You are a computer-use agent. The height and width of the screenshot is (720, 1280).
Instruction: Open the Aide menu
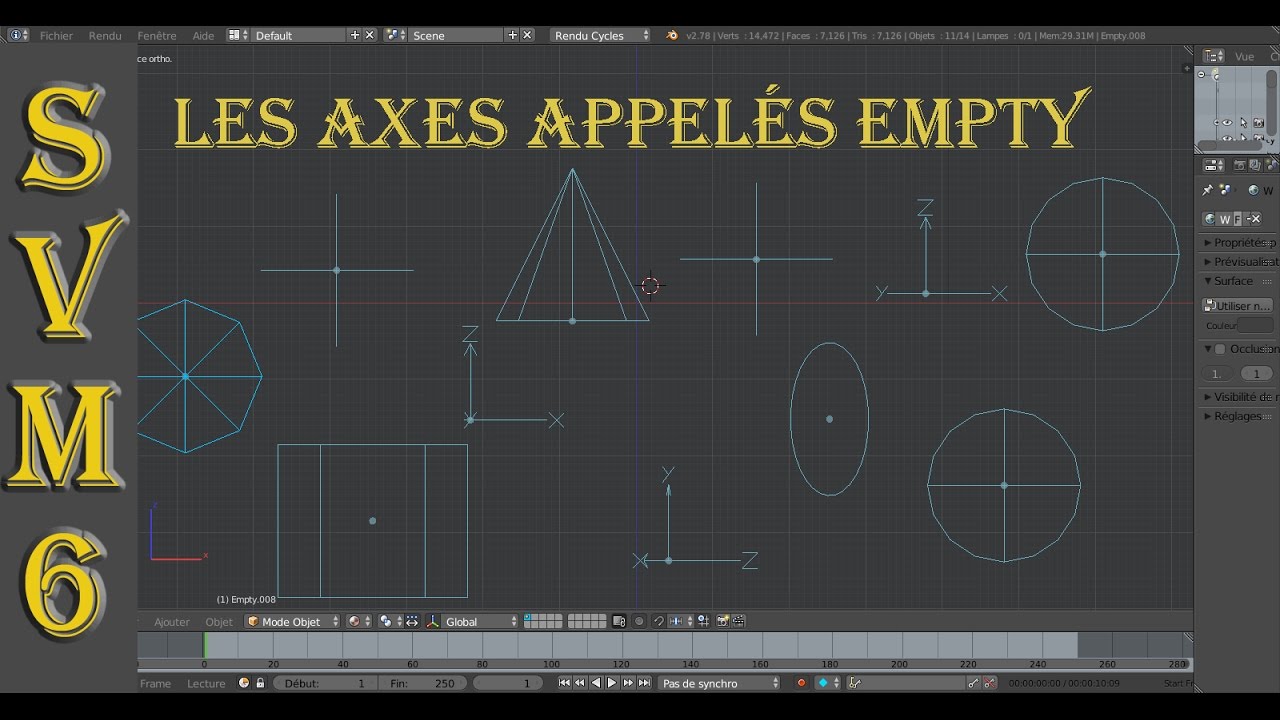[203, 35]
